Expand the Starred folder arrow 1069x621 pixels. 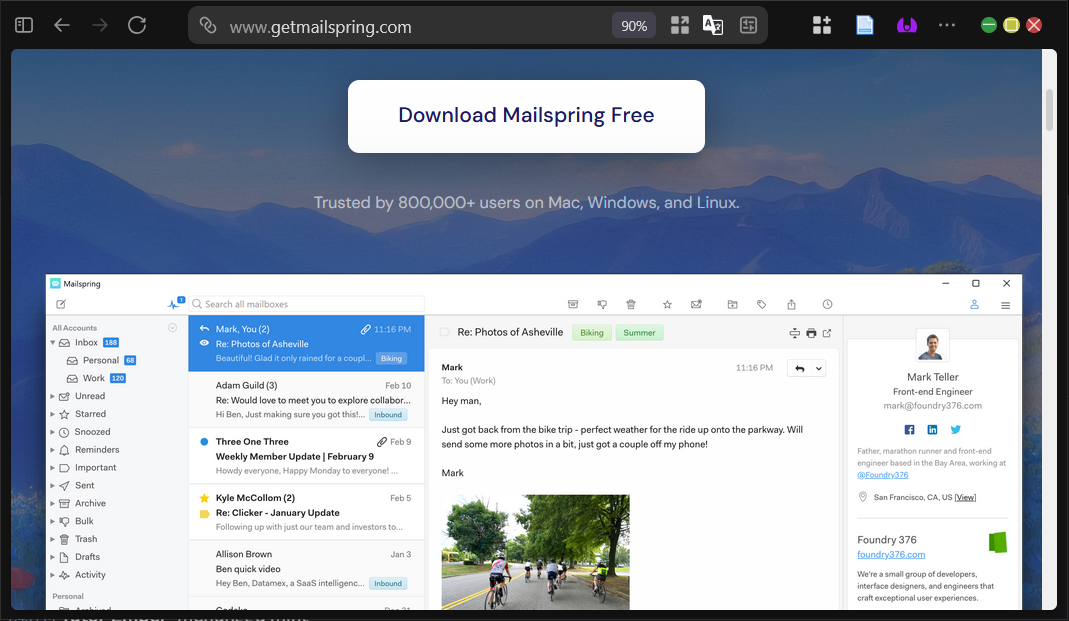point(52,414)
